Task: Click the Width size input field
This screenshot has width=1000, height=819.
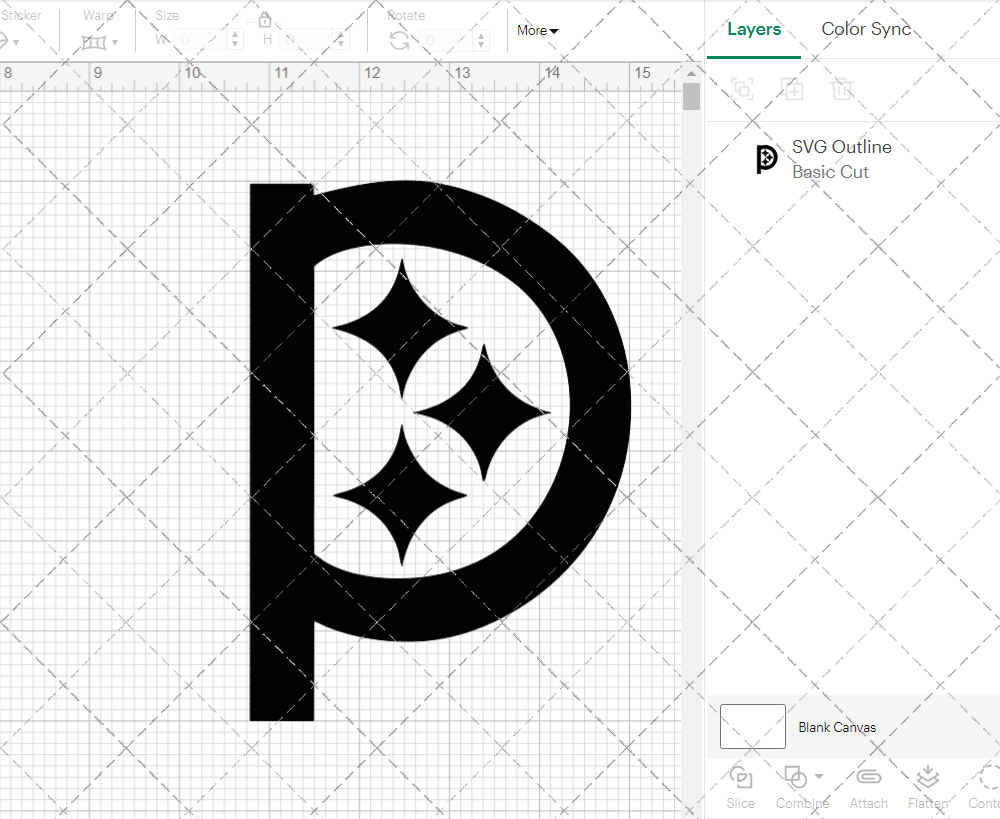Action: click(x=202, y=40)
